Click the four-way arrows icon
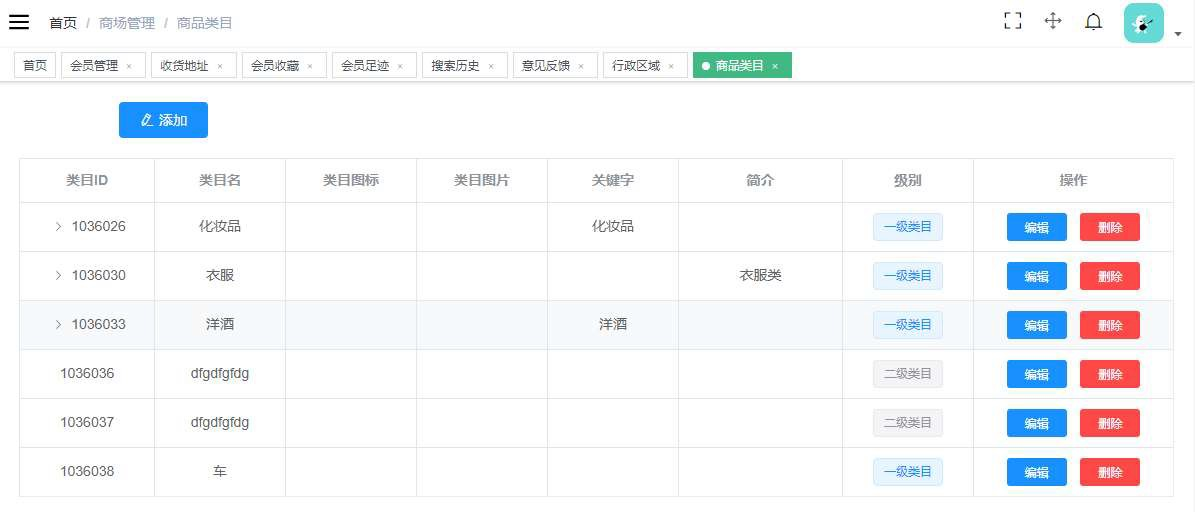The height and width of the screenshot is (512, 1195). click(1053, 21)
